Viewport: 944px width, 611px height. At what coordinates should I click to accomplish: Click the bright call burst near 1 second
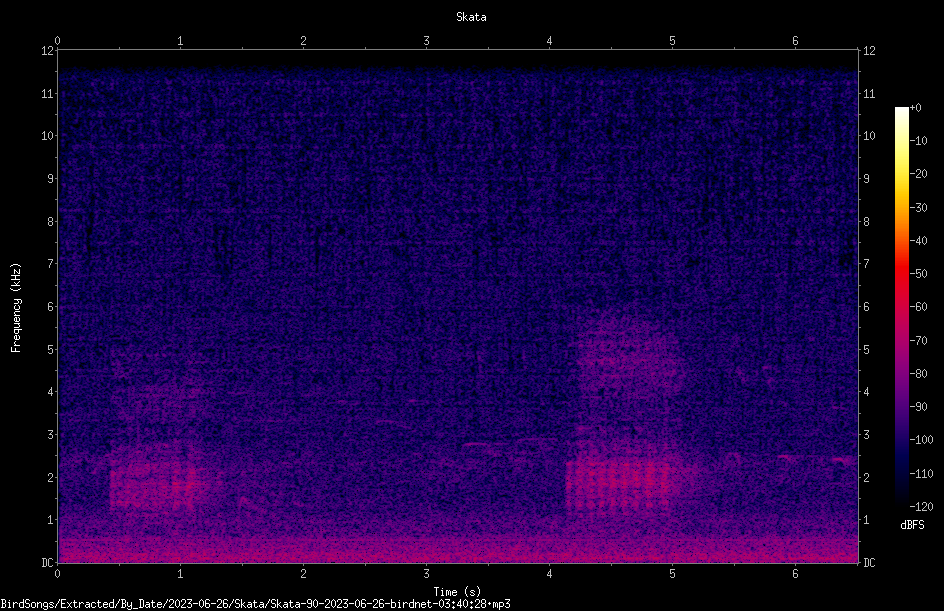pos(154,486)
